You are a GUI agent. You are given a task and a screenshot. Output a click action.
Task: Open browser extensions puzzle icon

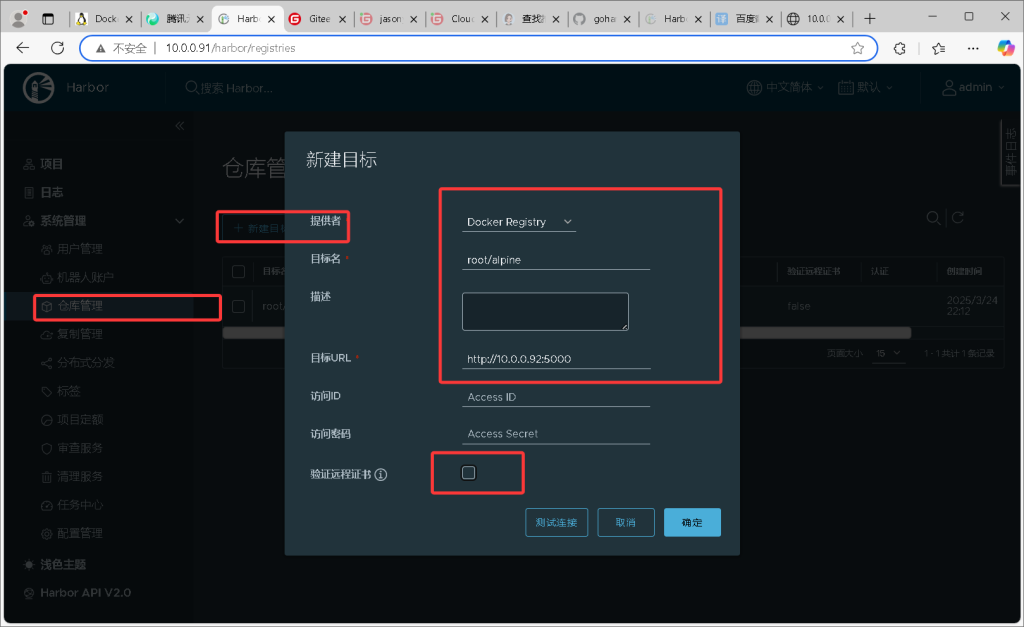[x=899, y=48]
